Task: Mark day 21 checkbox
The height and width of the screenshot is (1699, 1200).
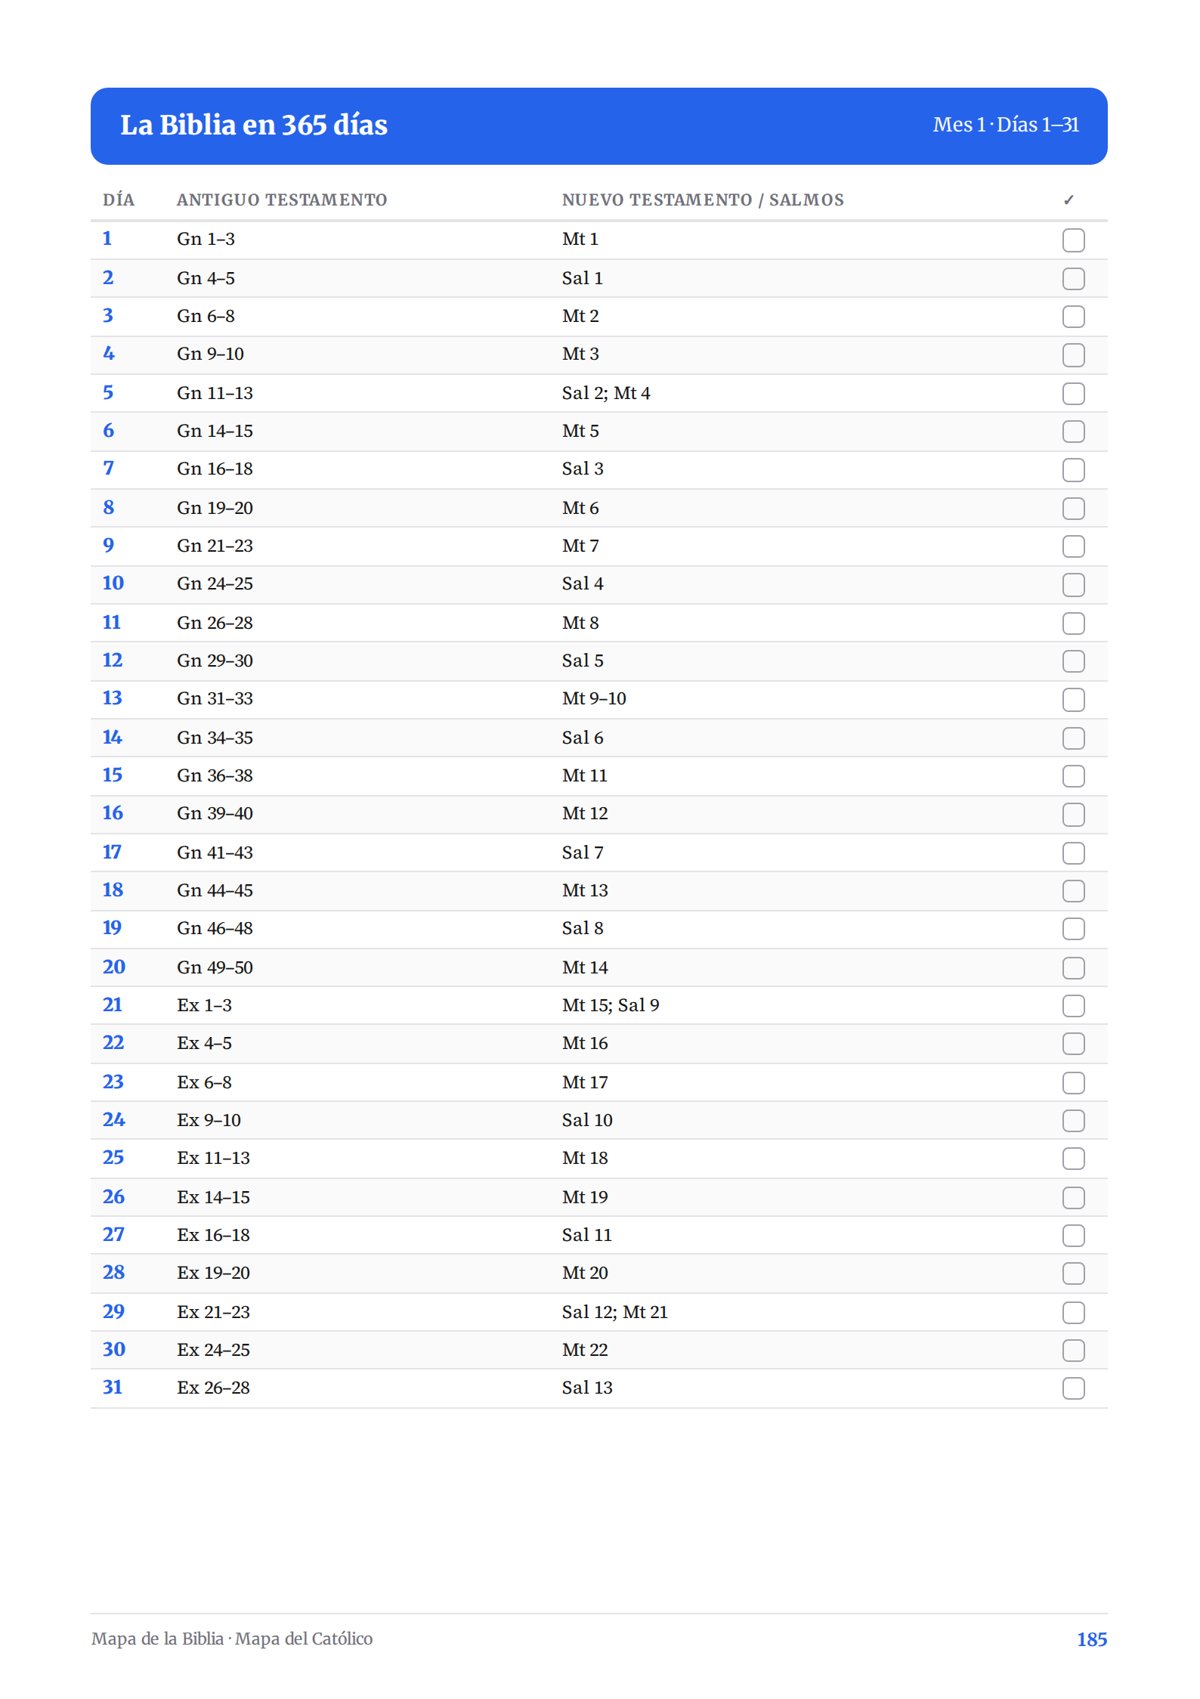Action: 1073,1007
